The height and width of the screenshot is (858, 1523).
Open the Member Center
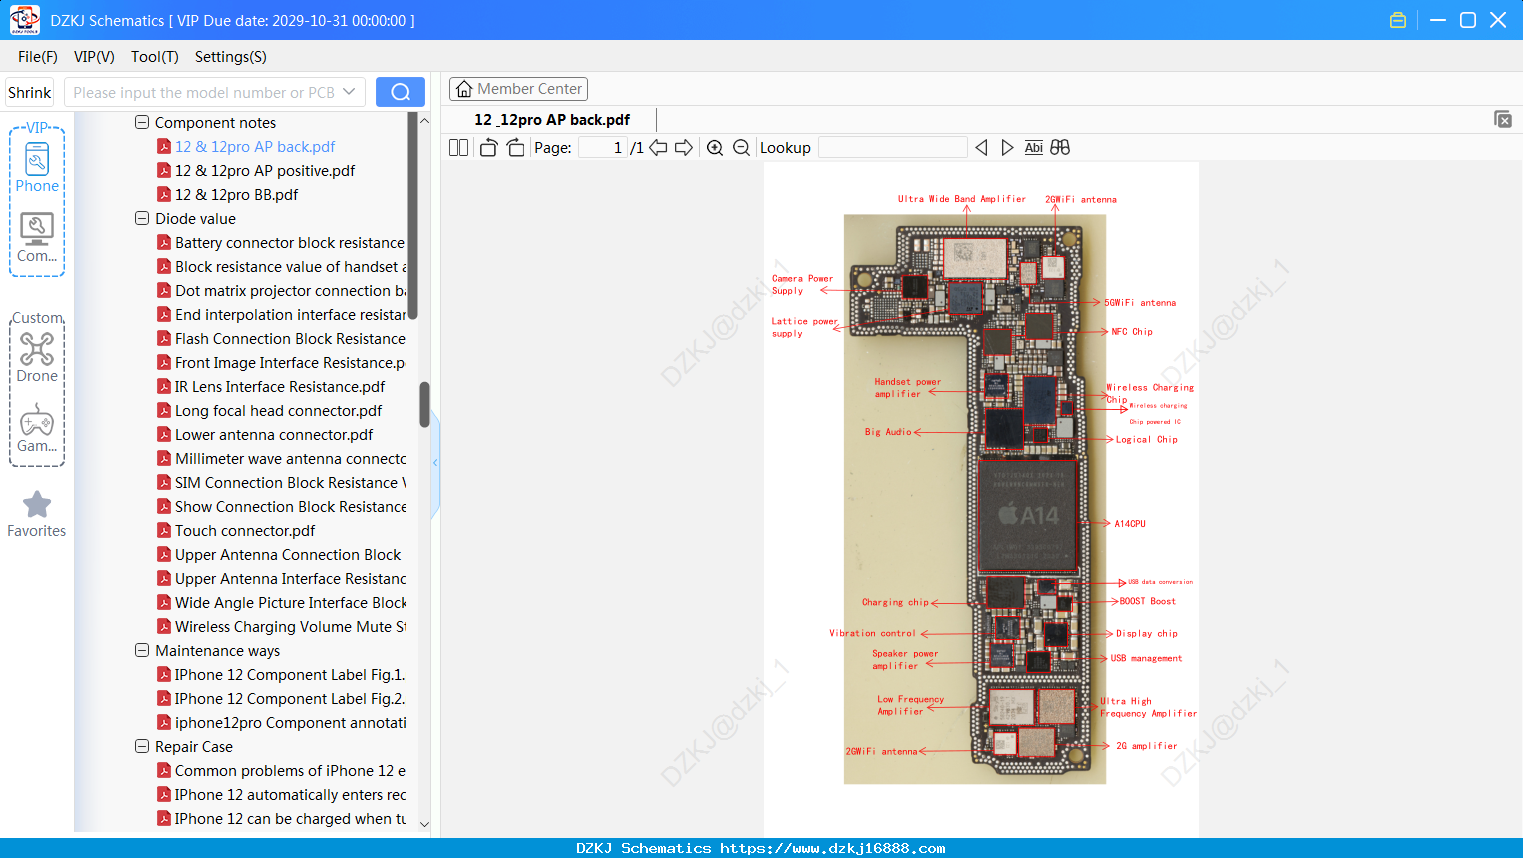tap(518, 89)
